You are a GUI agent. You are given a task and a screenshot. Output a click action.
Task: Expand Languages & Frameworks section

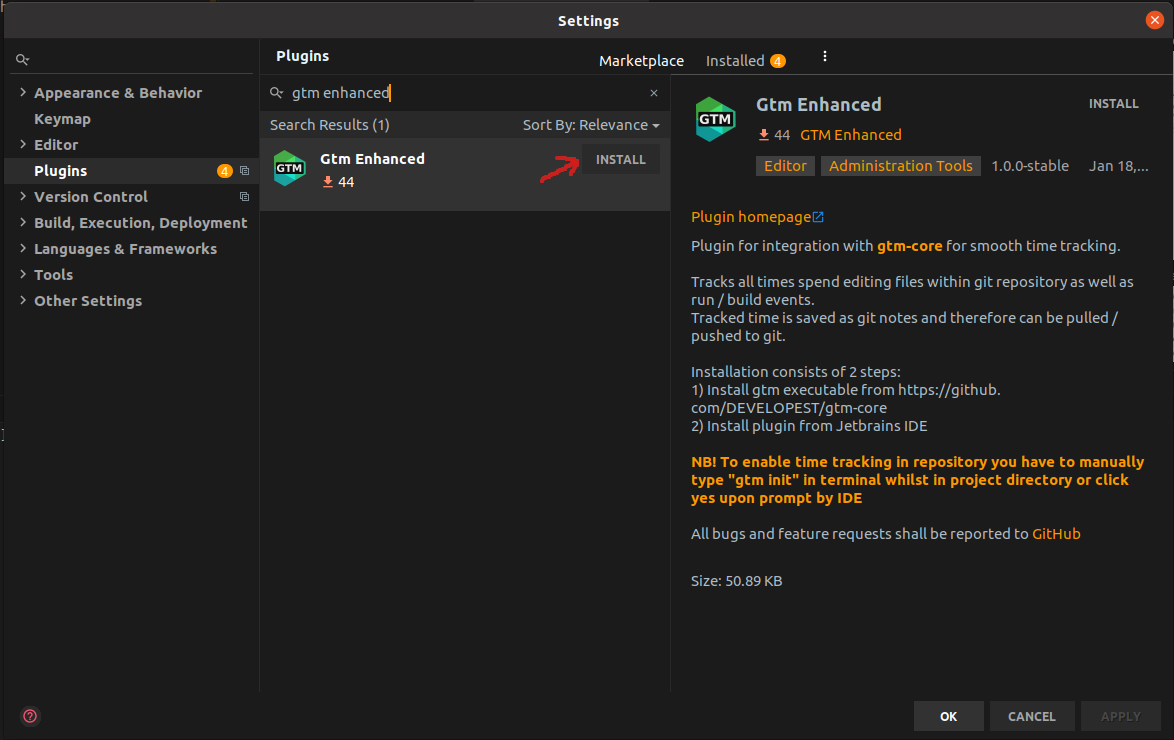coord(23,248)
